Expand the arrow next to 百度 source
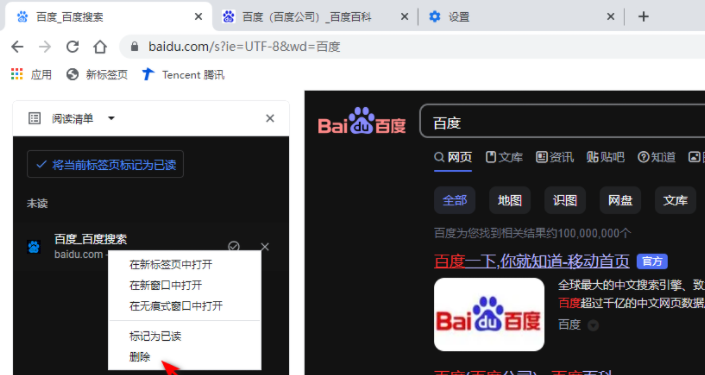 593,325
